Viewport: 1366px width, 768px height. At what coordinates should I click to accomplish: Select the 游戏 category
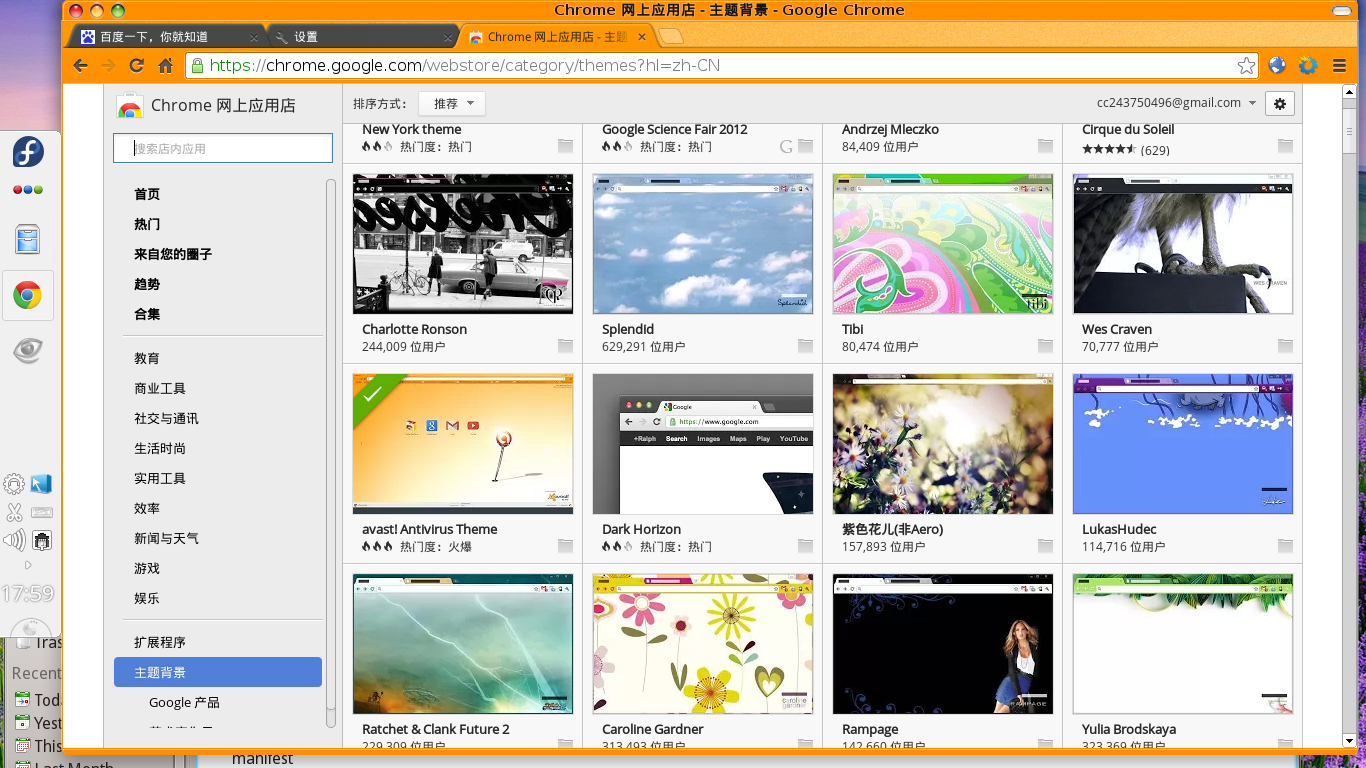[147, 568]
